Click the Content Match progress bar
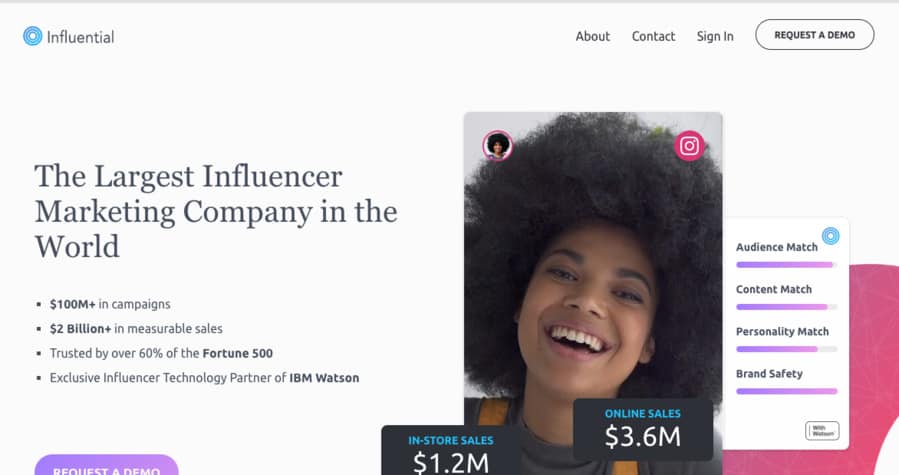The image size is (899, 475). pos(787,307)
